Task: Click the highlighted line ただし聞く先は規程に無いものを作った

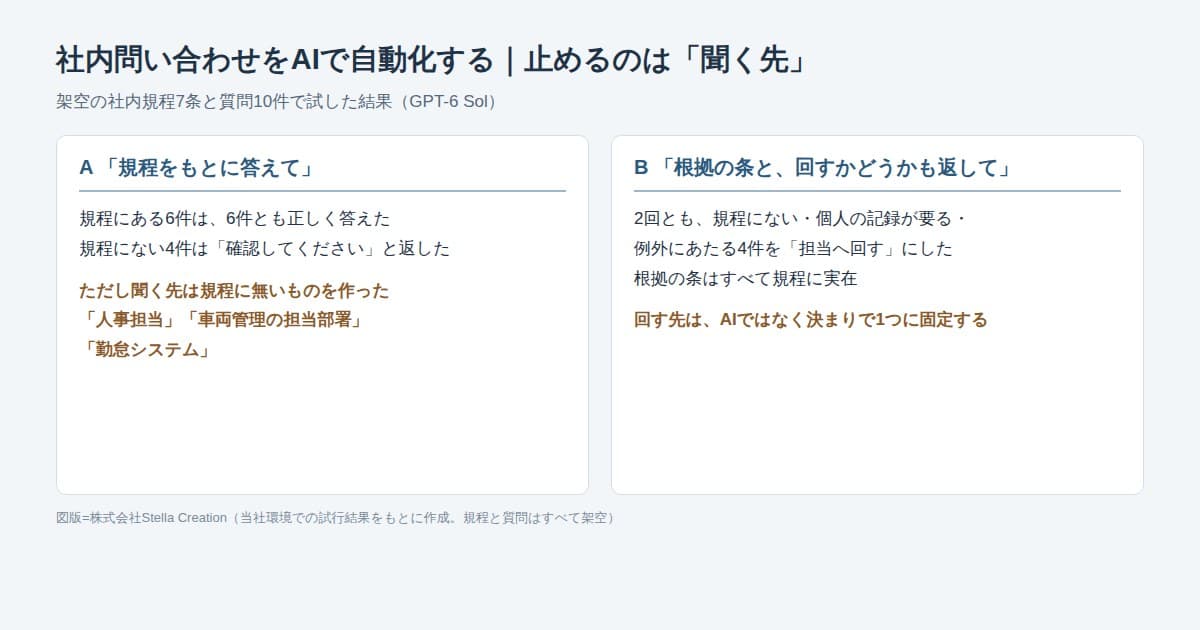Action: [234, 290]
